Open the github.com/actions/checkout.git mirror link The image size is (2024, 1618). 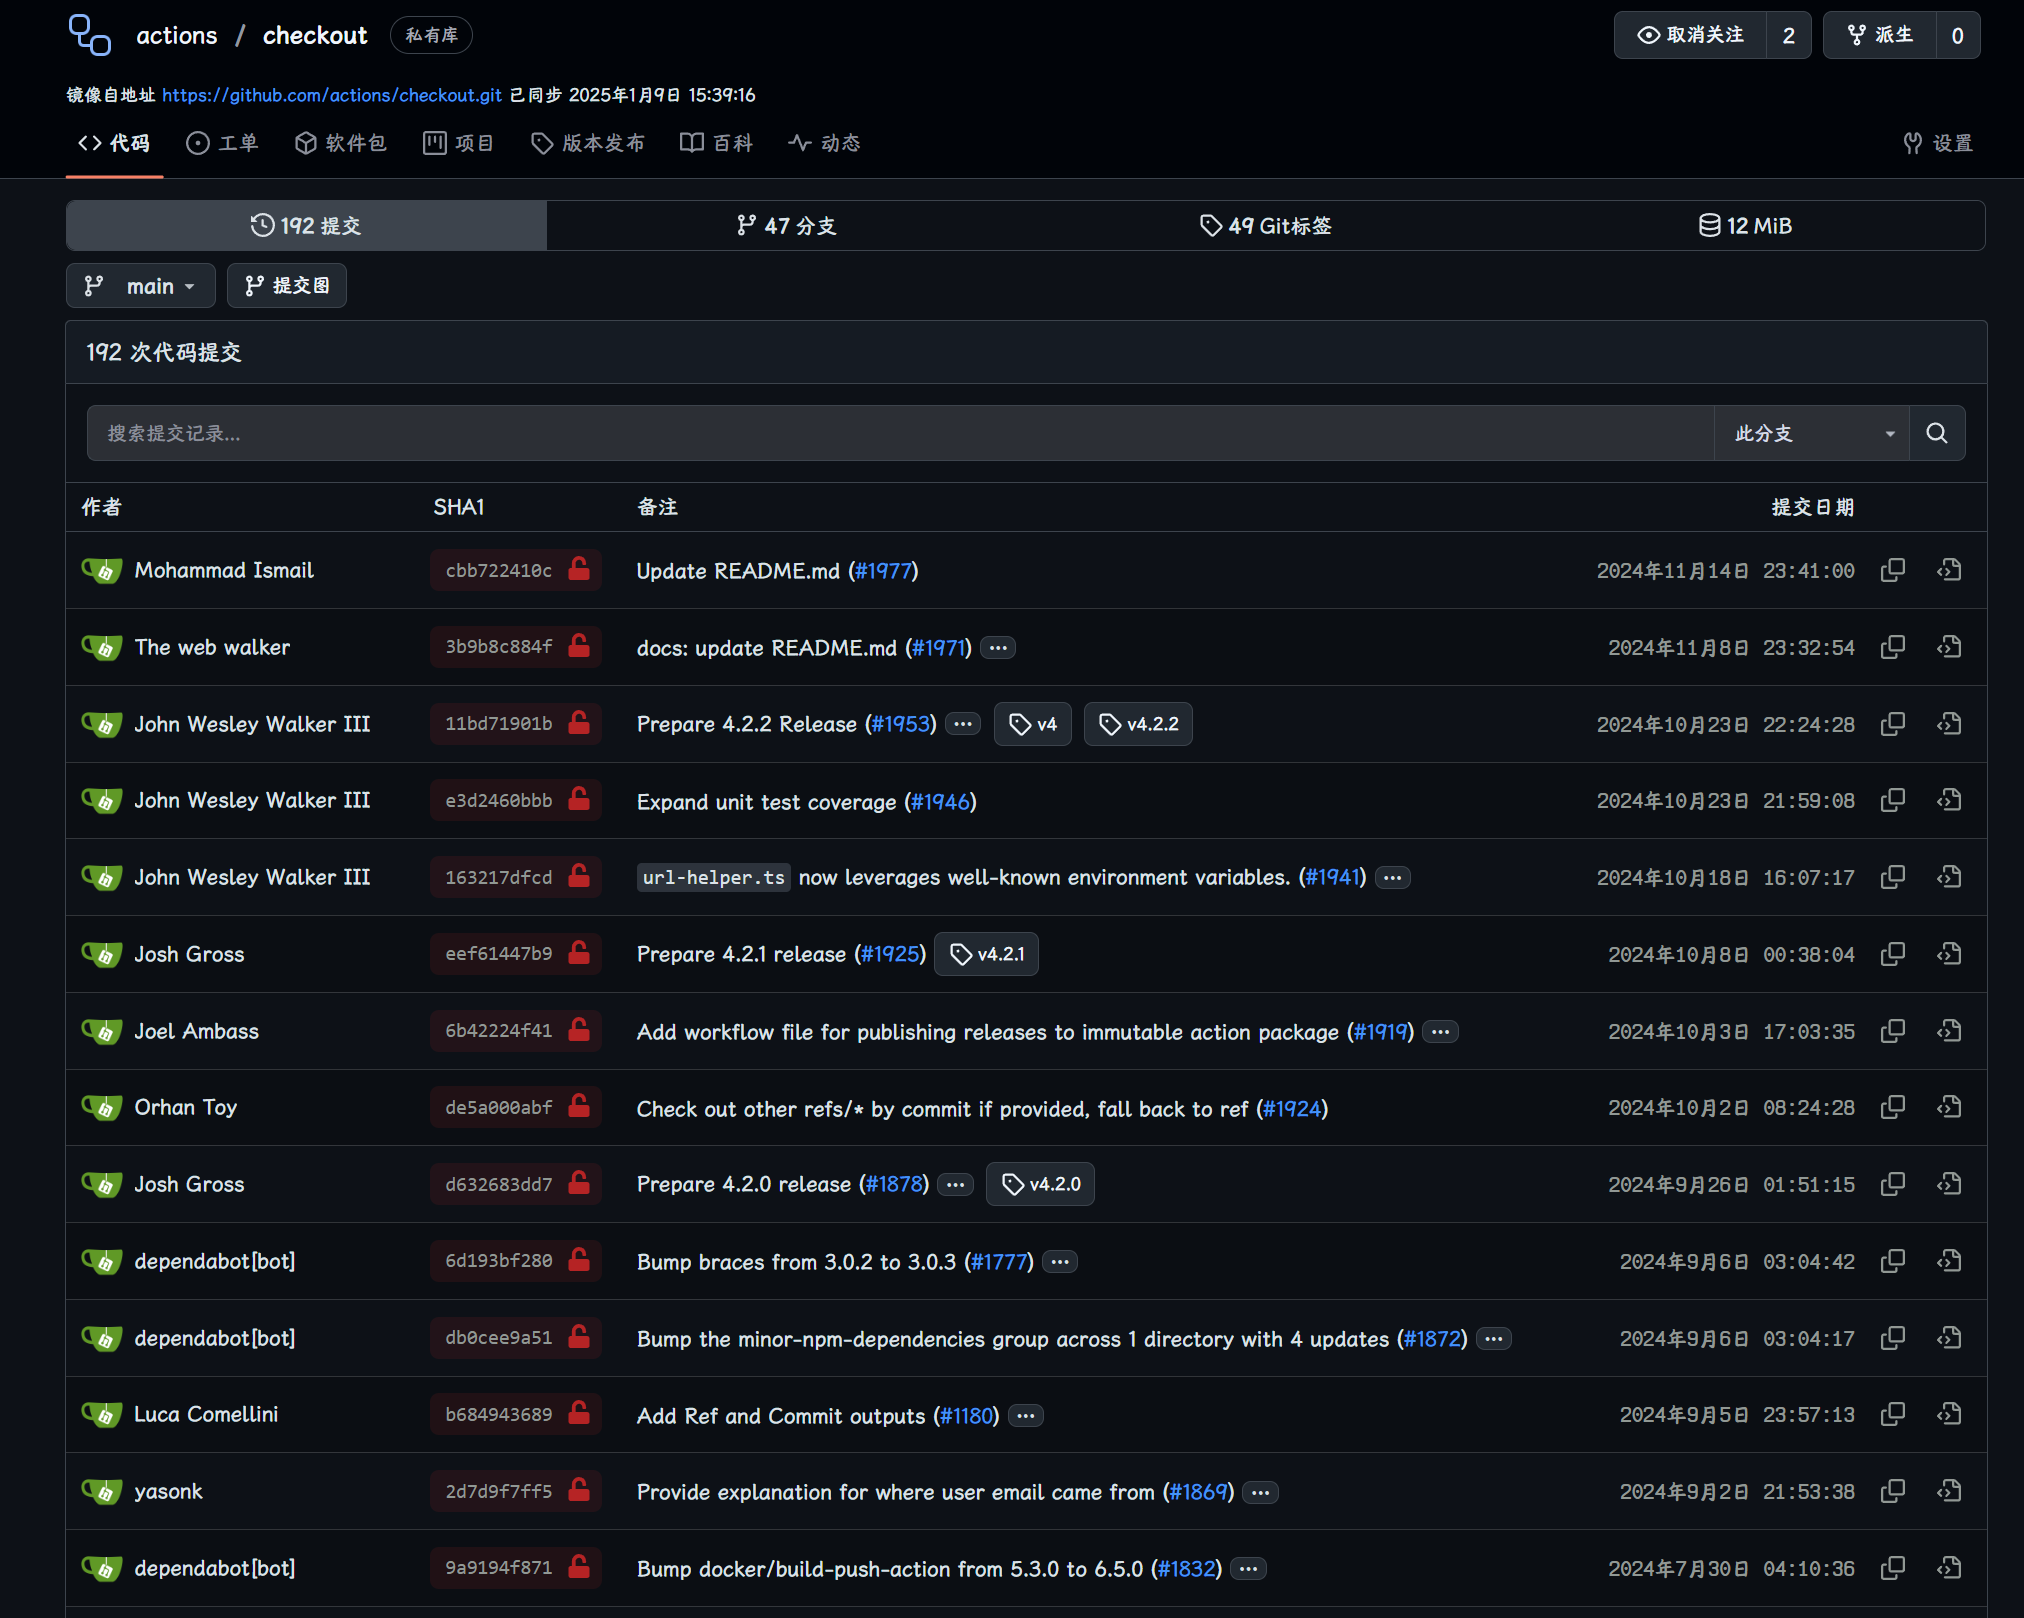point(332,95)
